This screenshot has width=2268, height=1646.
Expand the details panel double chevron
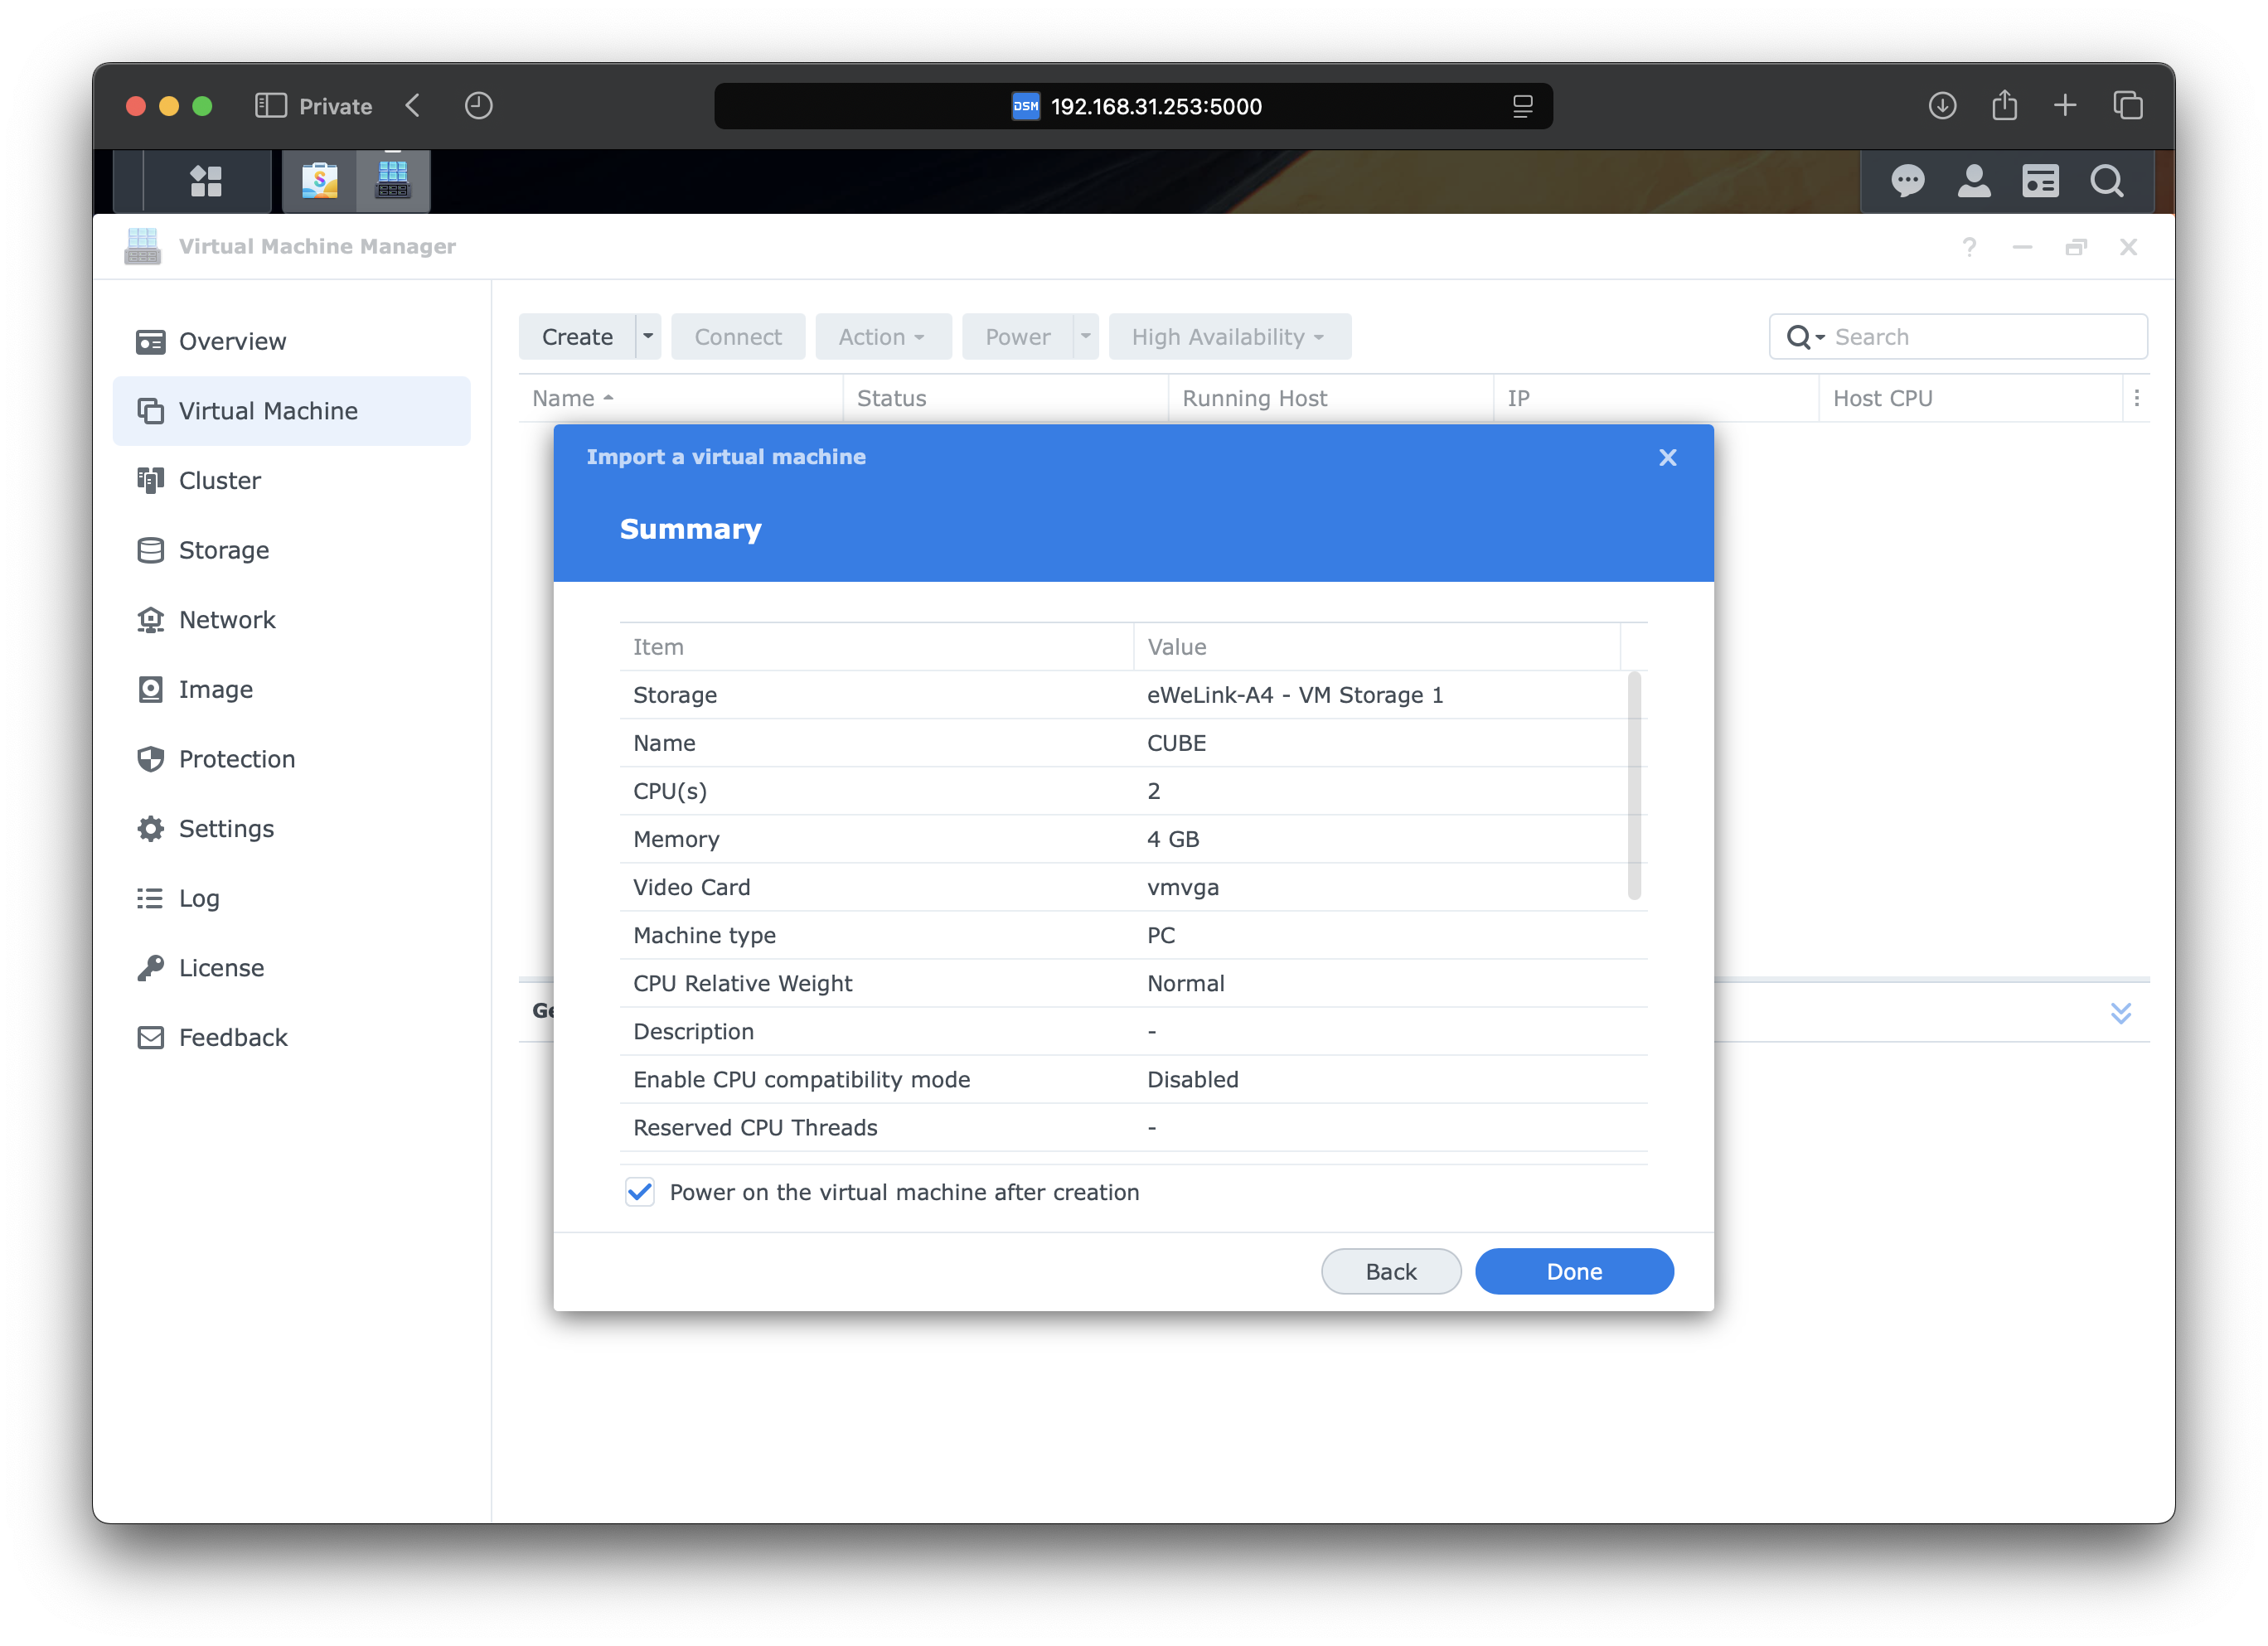pos(2120,1013)
